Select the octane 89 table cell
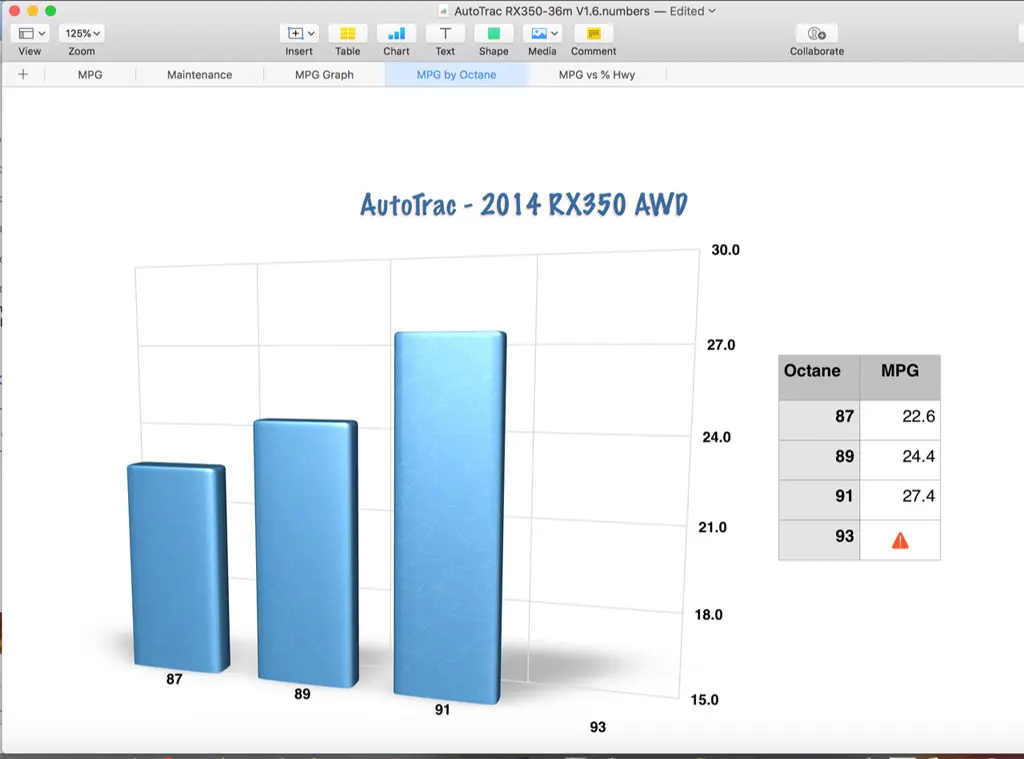The height and width of the screenshot is (759, 1024). tap(819, 459)
